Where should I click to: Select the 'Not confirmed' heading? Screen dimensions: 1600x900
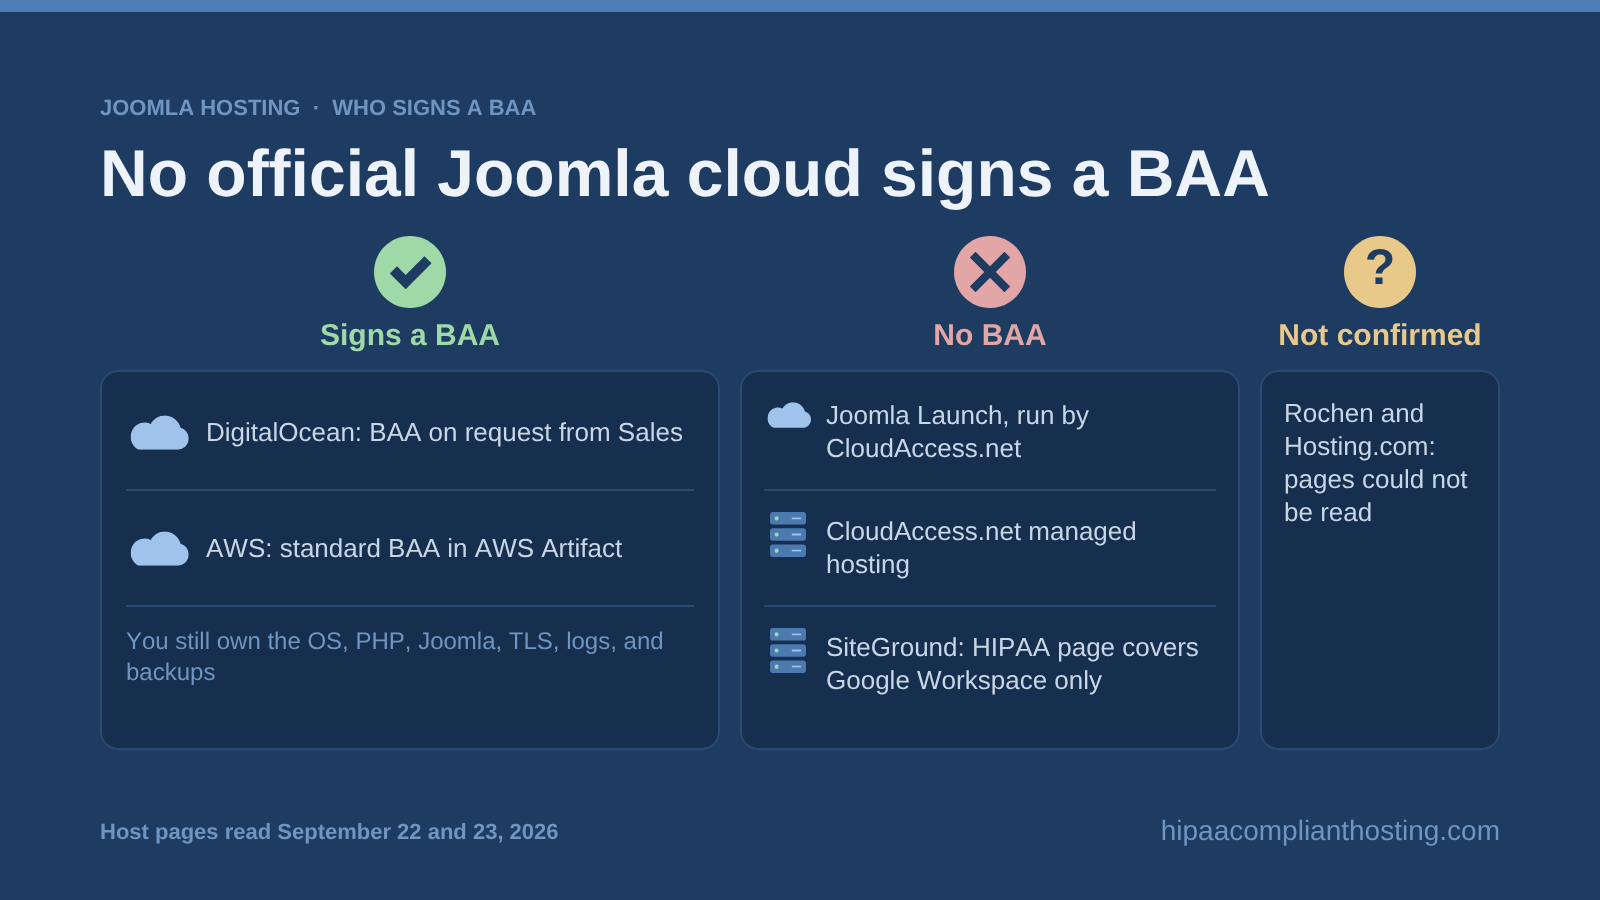click(1380, 335)
